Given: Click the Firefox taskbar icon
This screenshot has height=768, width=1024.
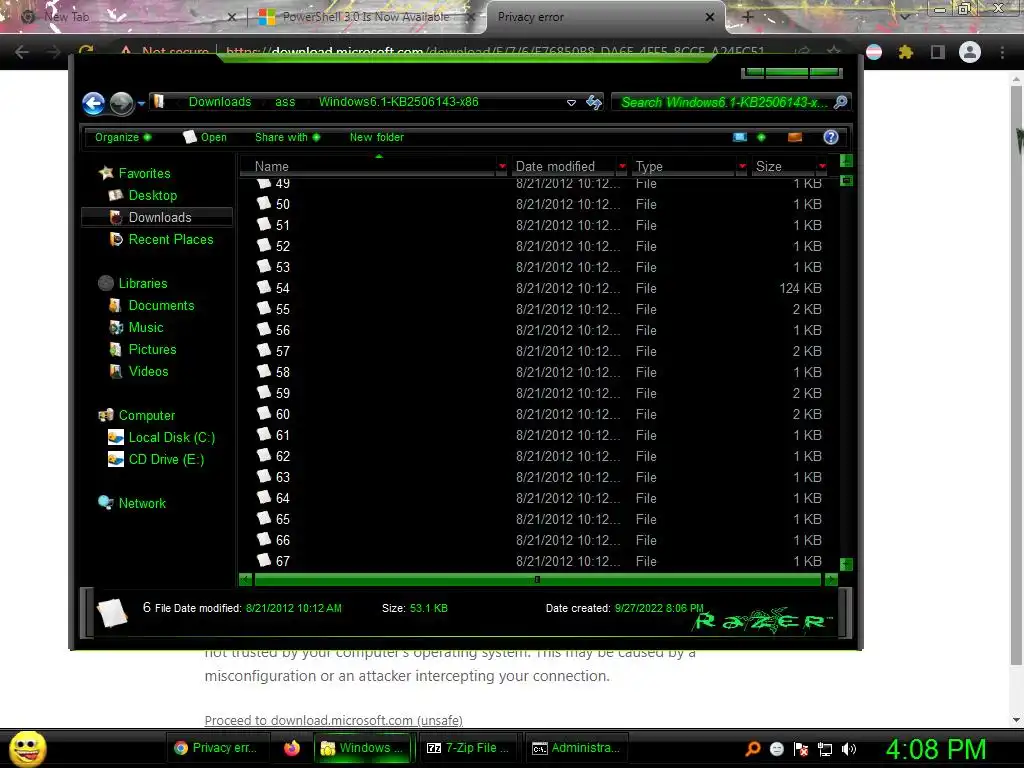Looking at the screenshot, I should coord(291,748).
